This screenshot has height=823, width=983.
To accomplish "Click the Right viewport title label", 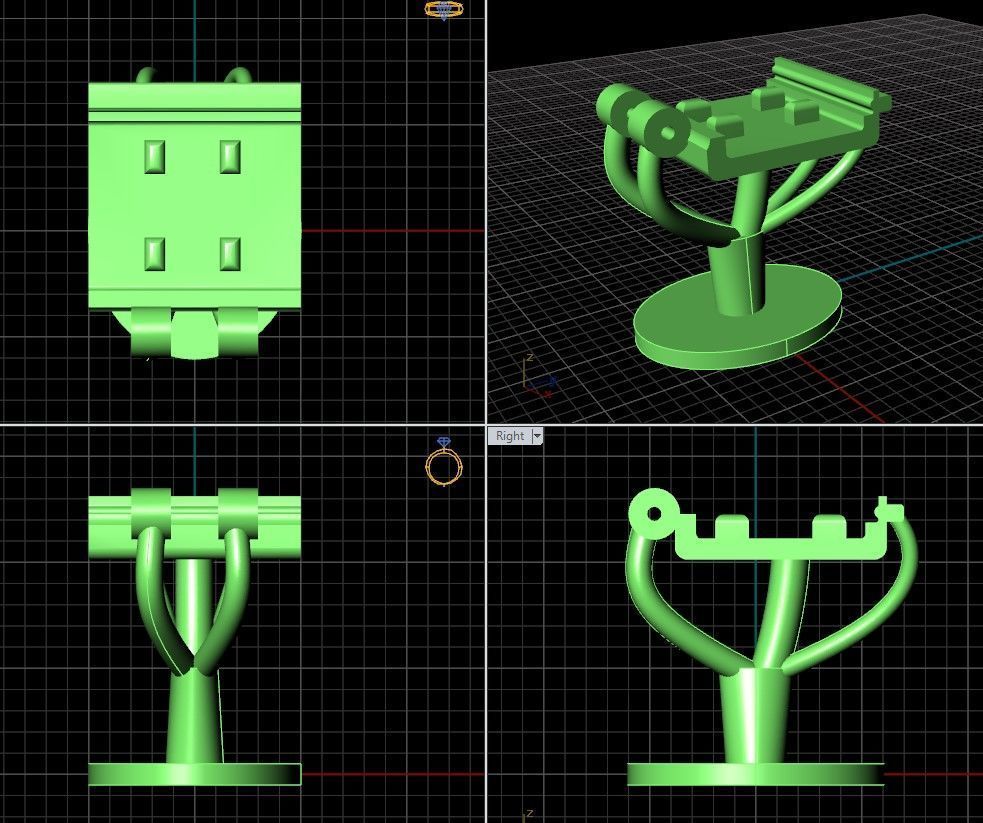I will pyautogui.click(x=510, y=436).
